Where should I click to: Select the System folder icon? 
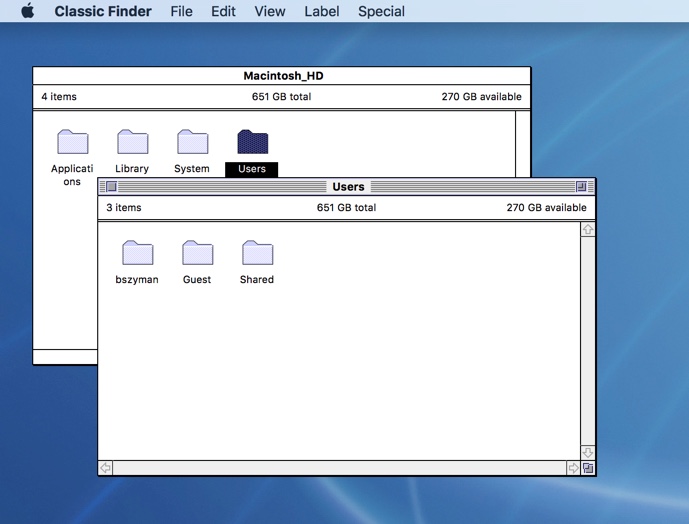192,142
